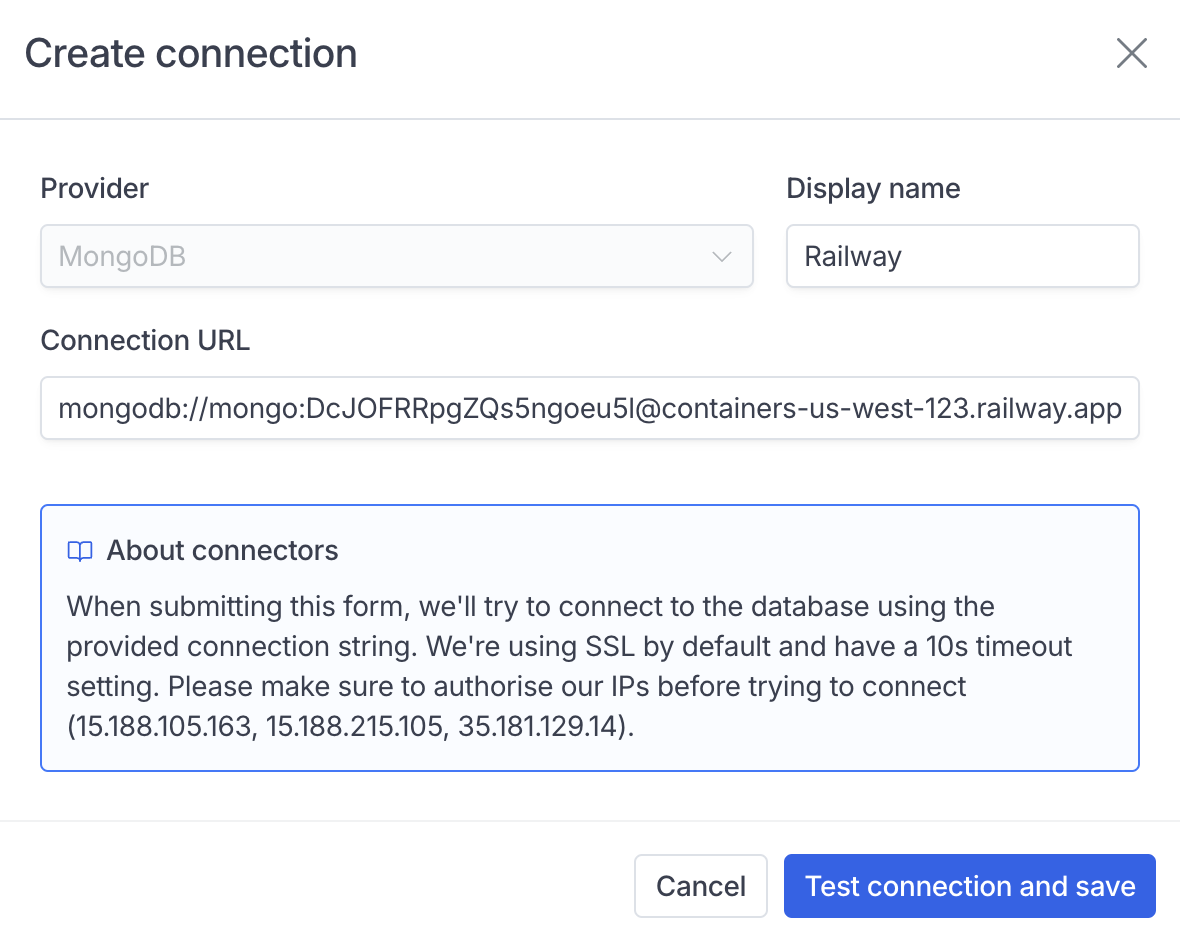The image size is (1180, 944).
Task: Click the authorised IP addresses line
Action: (351, 726)
